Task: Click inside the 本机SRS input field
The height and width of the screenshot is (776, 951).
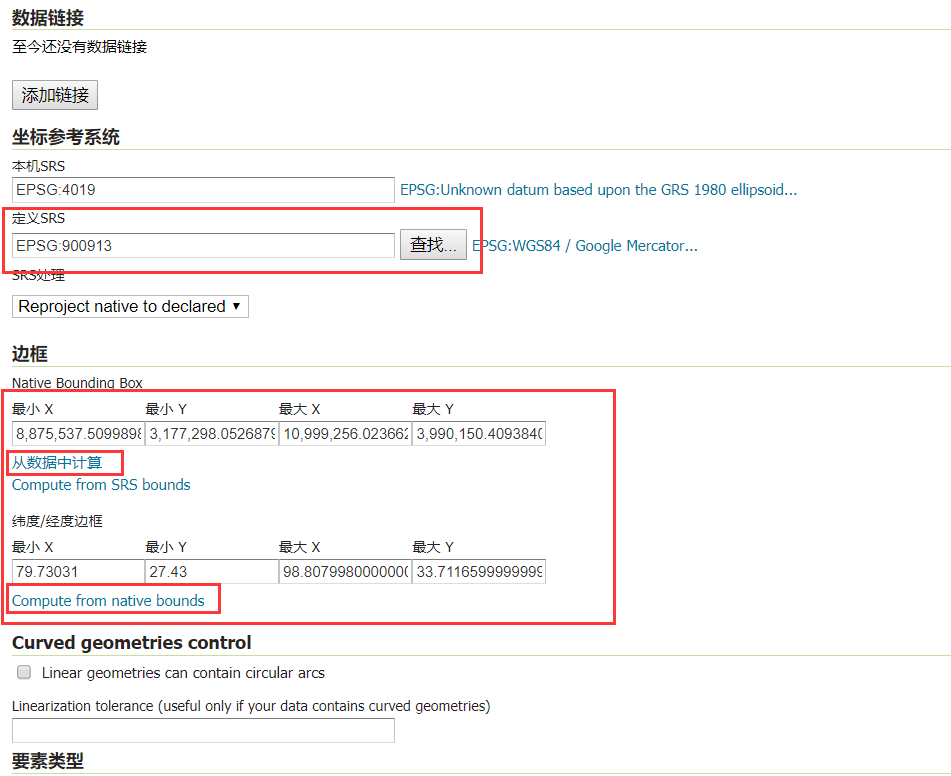Action: point(200,189)
